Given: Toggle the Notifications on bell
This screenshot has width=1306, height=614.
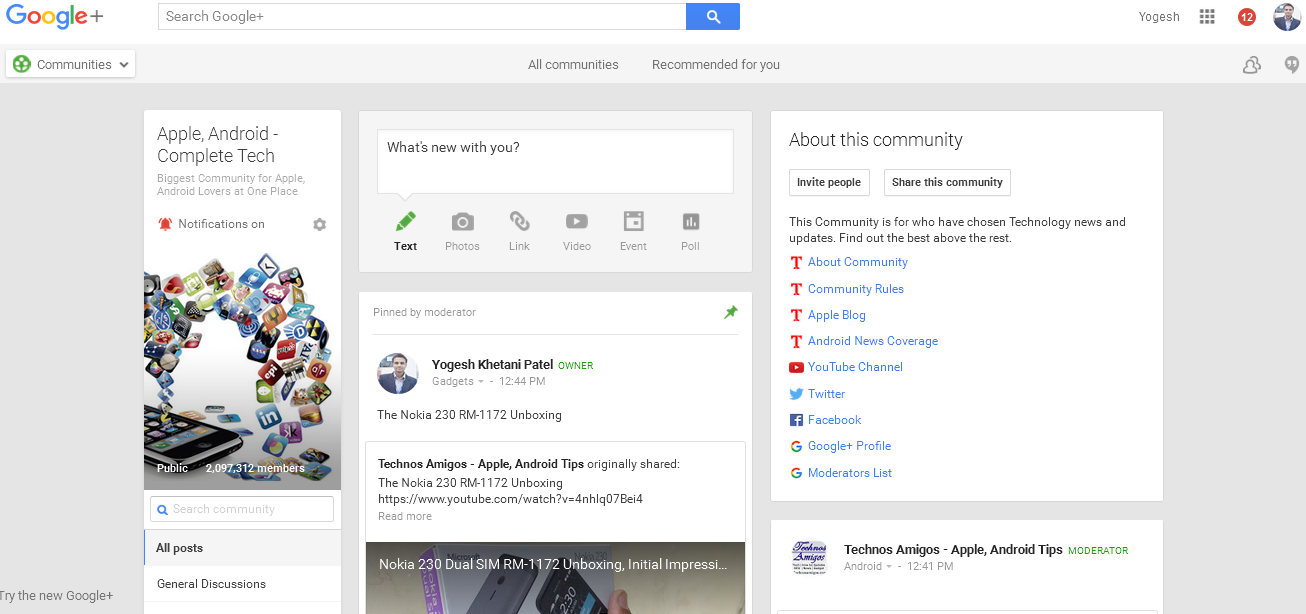Looking at the screenshot, I should point(165,224).
